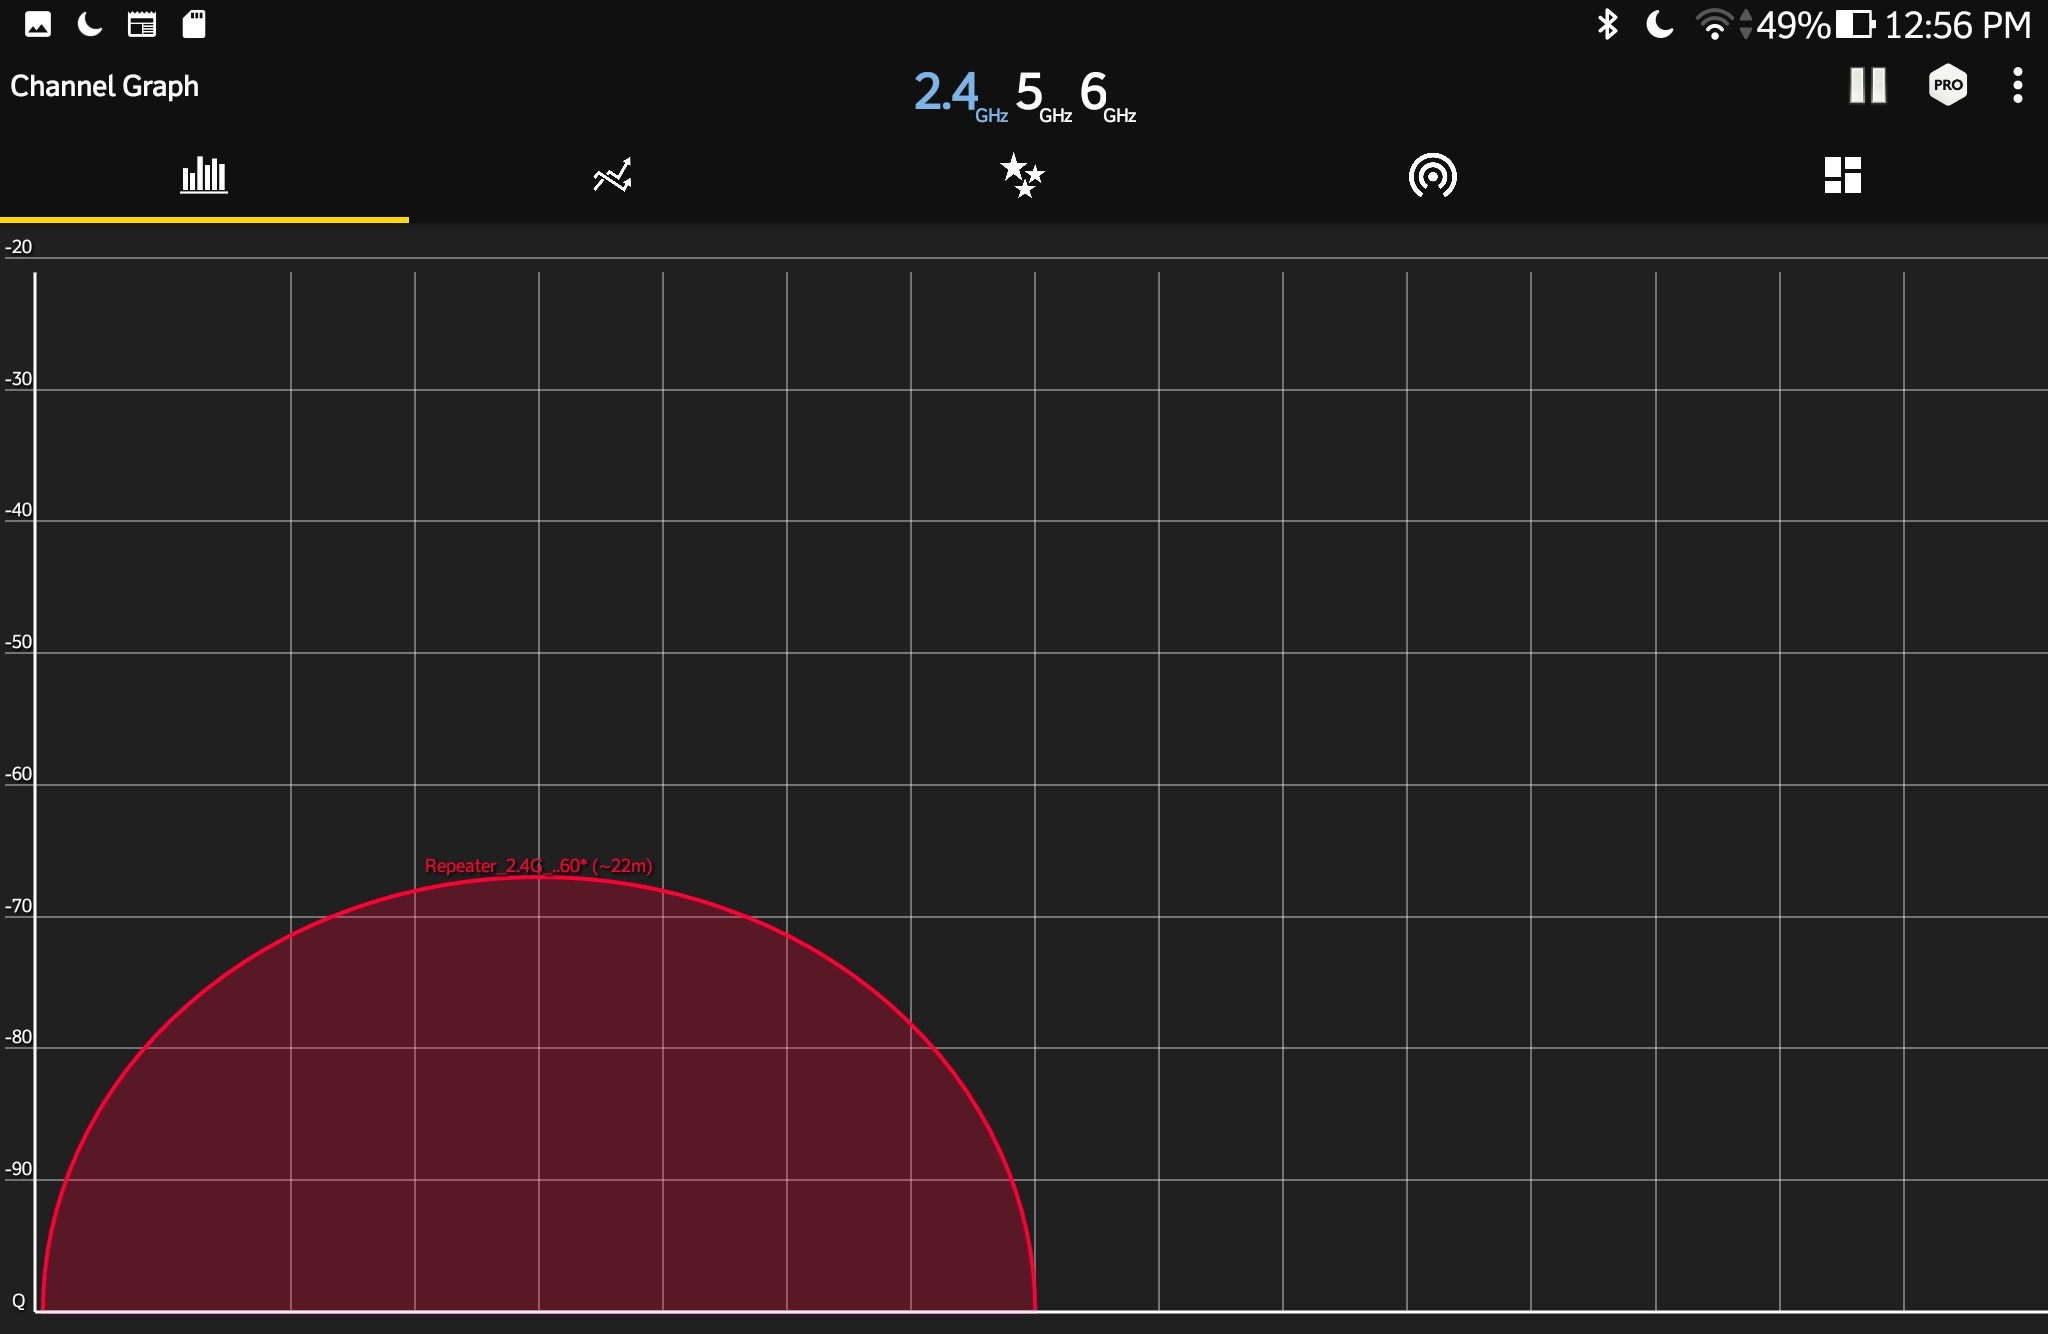Image resolution: width=2048 pixels, height=1334 pixels.
Task: Pause the live scan
Action: click(x=1867, y=86)
